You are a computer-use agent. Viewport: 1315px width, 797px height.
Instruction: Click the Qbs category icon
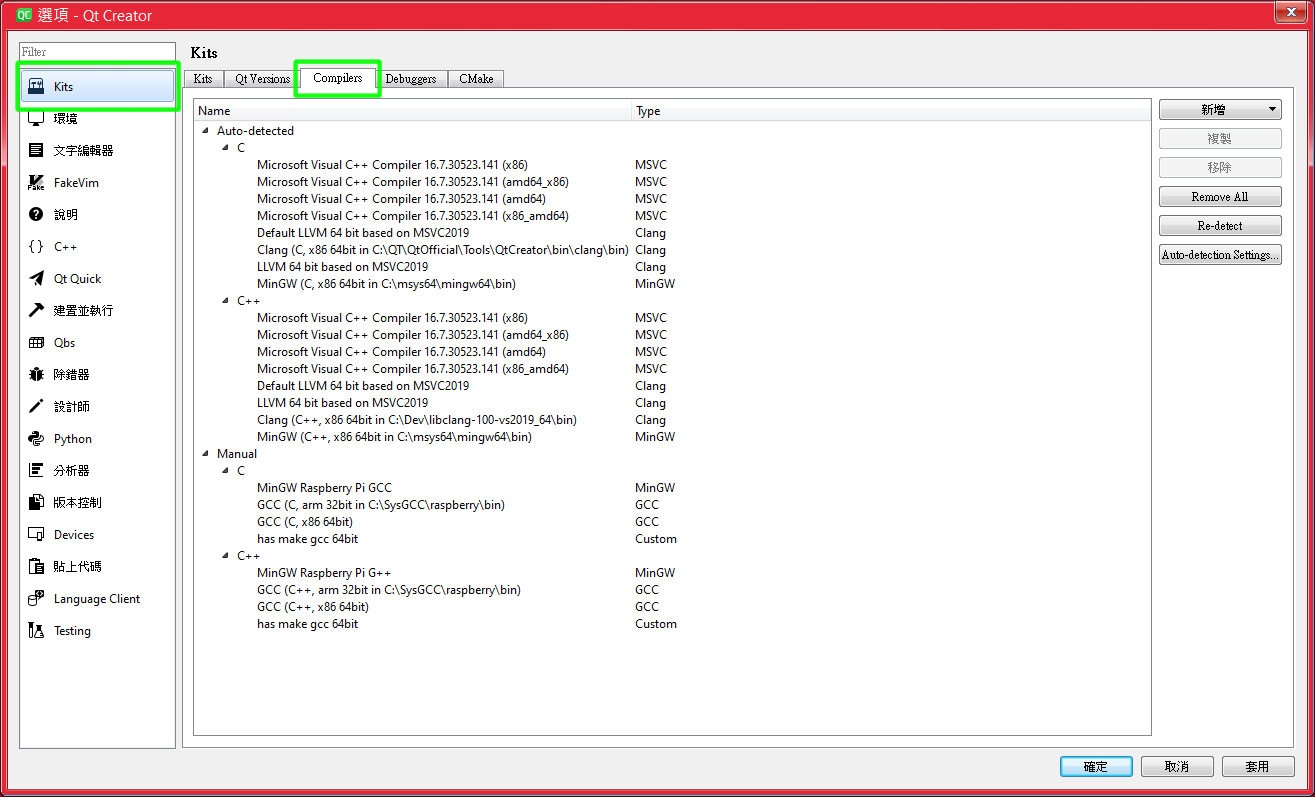pyautogui.click(x=36, y=343)
